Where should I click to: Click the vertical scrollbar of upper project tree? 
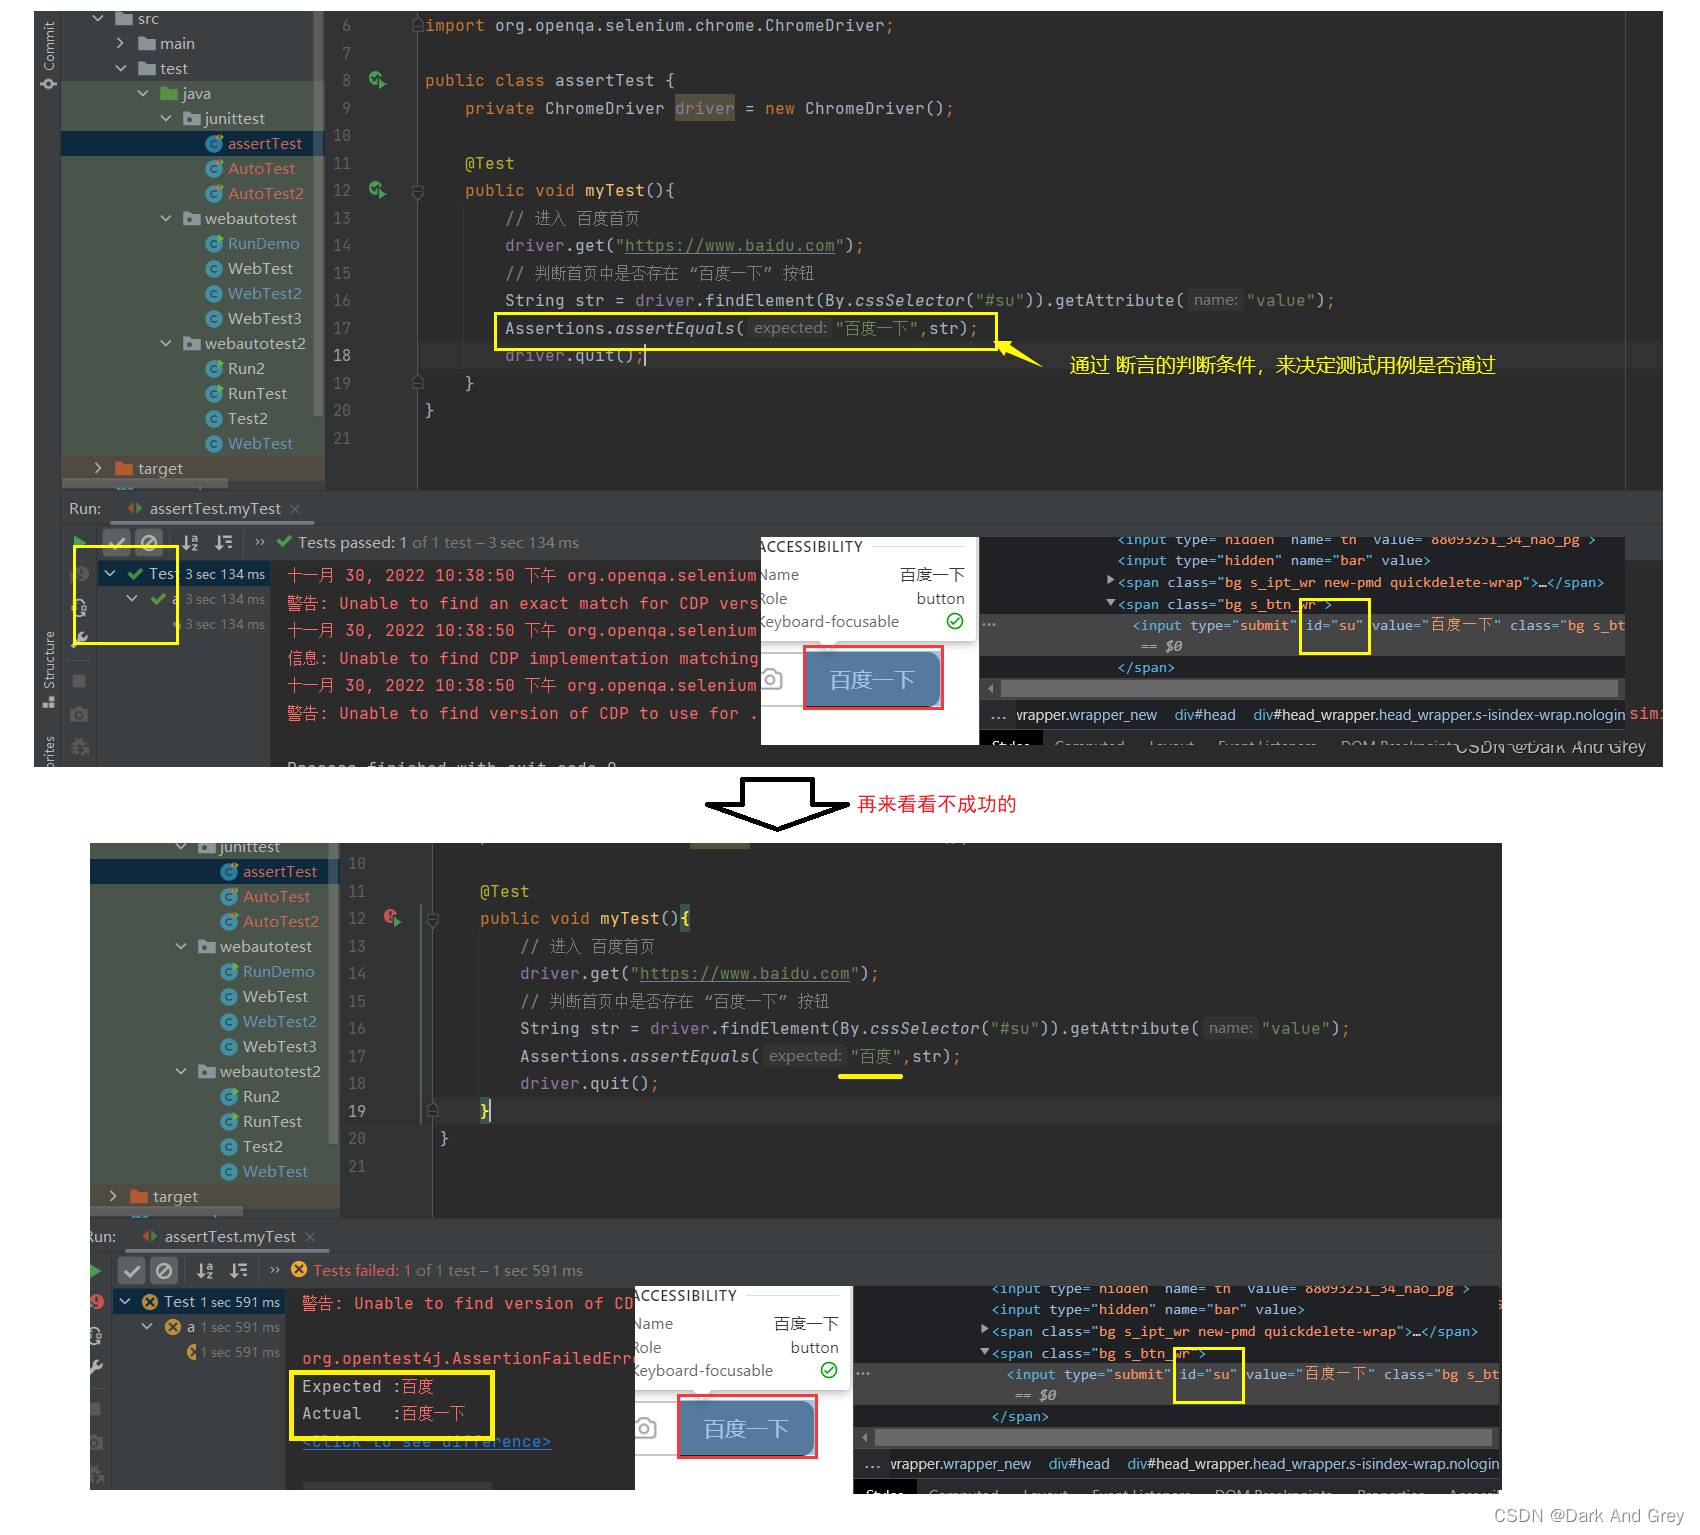[318, 214]
